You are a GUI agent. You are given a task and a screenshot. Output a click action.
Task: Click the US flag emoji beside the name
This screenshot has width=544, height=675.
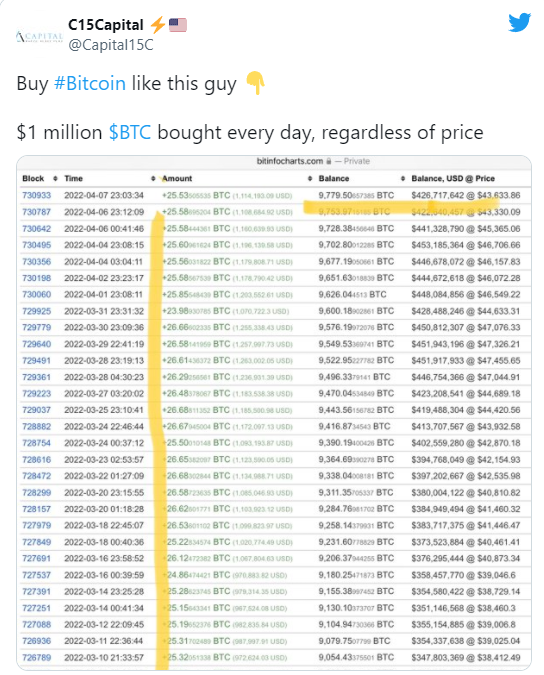tap(178, 25)
